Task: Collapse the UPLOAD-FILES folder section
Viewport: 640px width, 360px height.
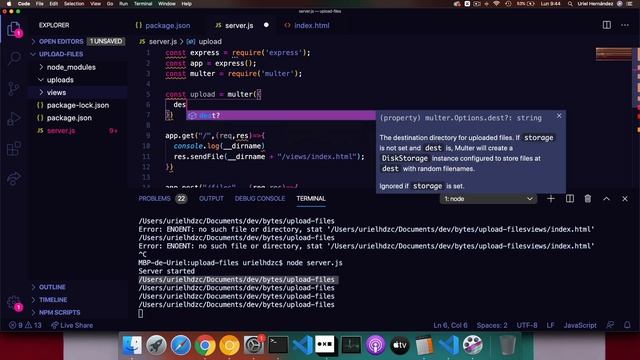Action: (61, 54)
